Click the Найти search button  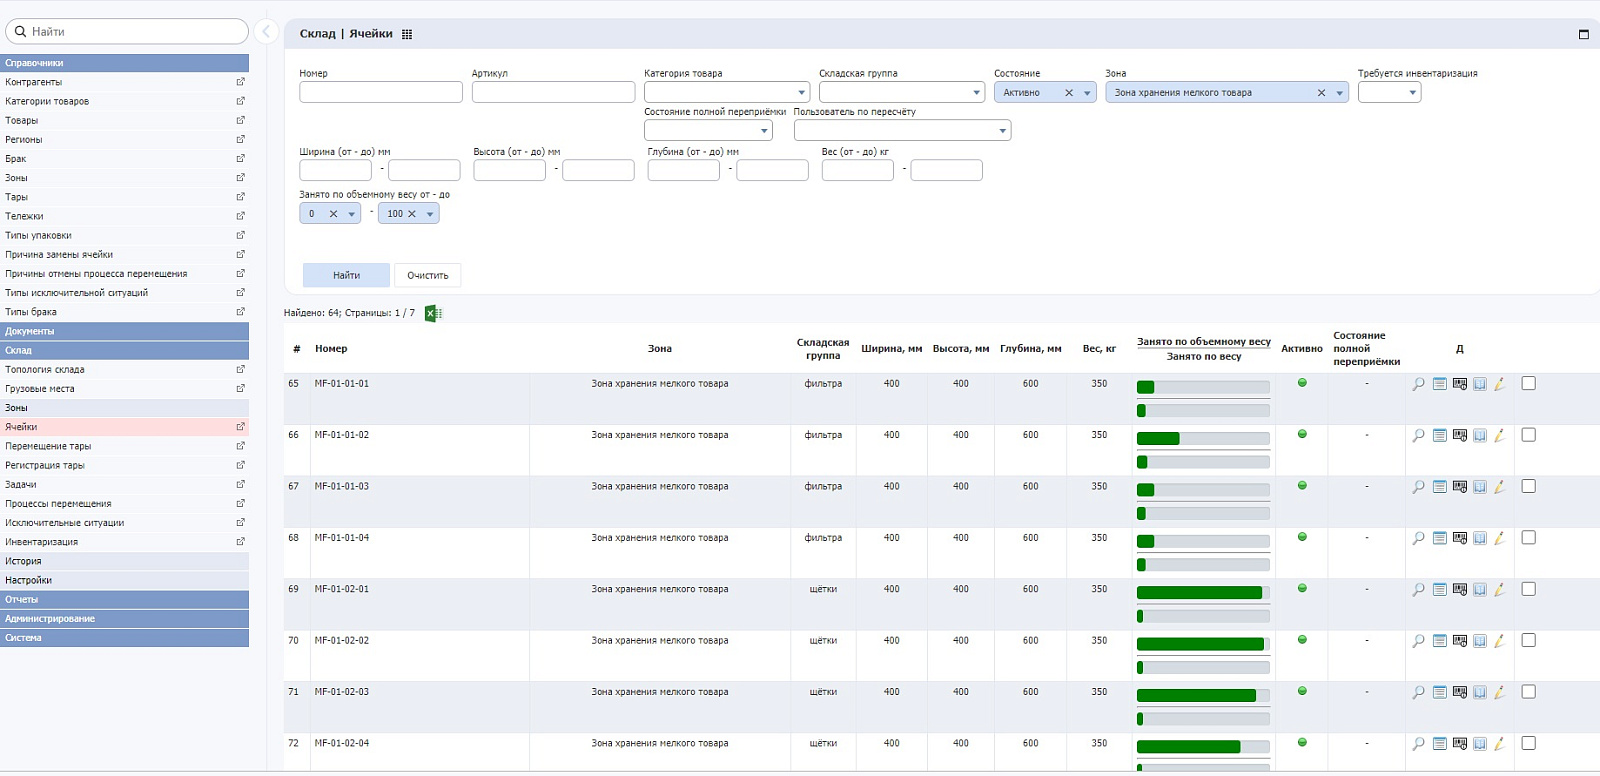coord(346,275)
